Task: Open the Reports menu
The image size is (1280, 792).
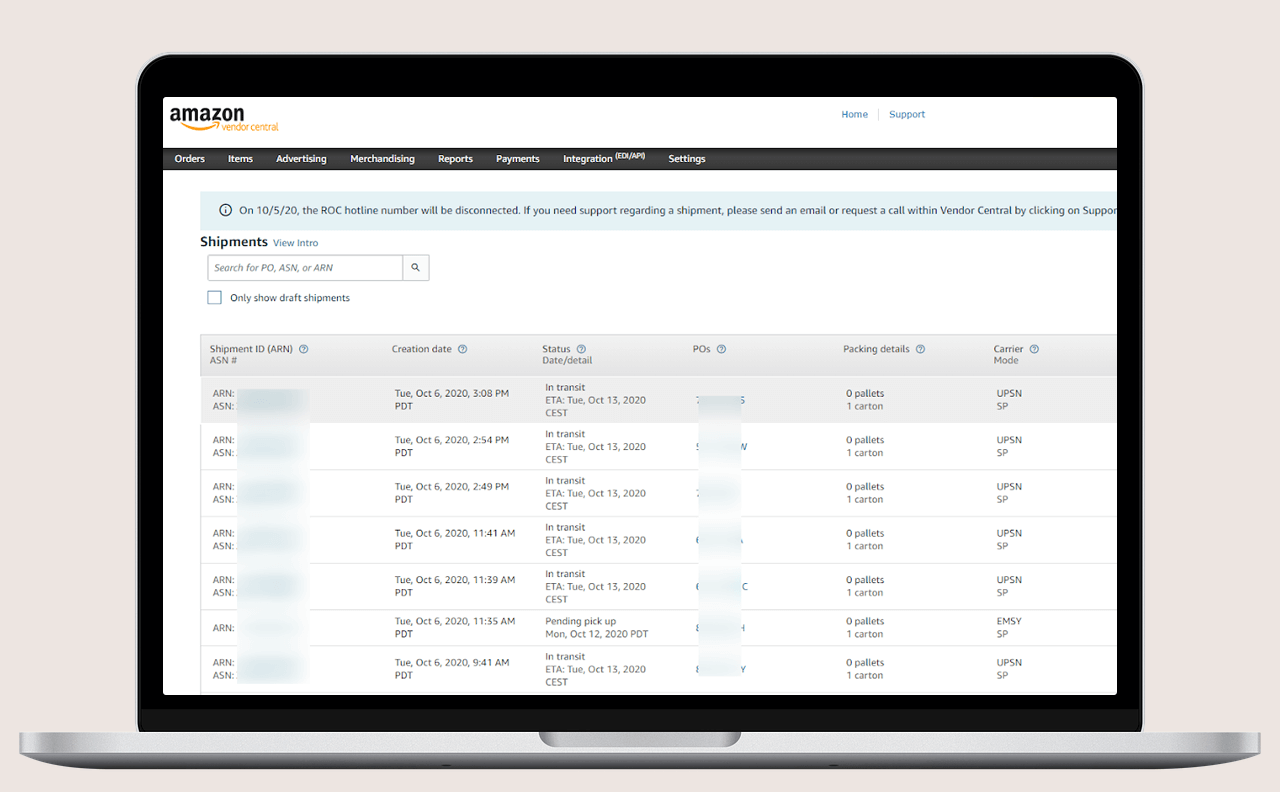Action: pyautogui.click(x=455, y=159)
